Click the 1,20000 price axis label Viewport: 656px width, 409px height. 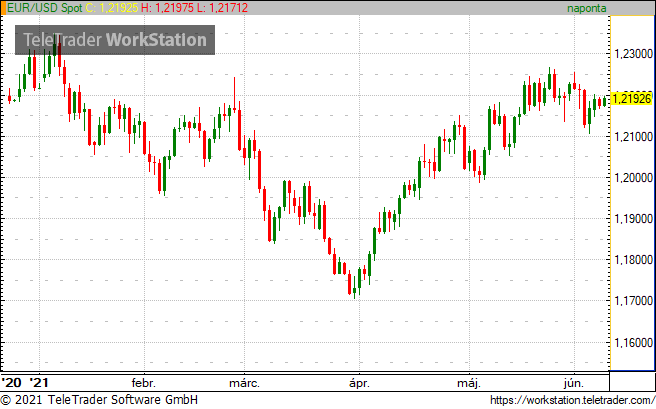coord(633,177)
